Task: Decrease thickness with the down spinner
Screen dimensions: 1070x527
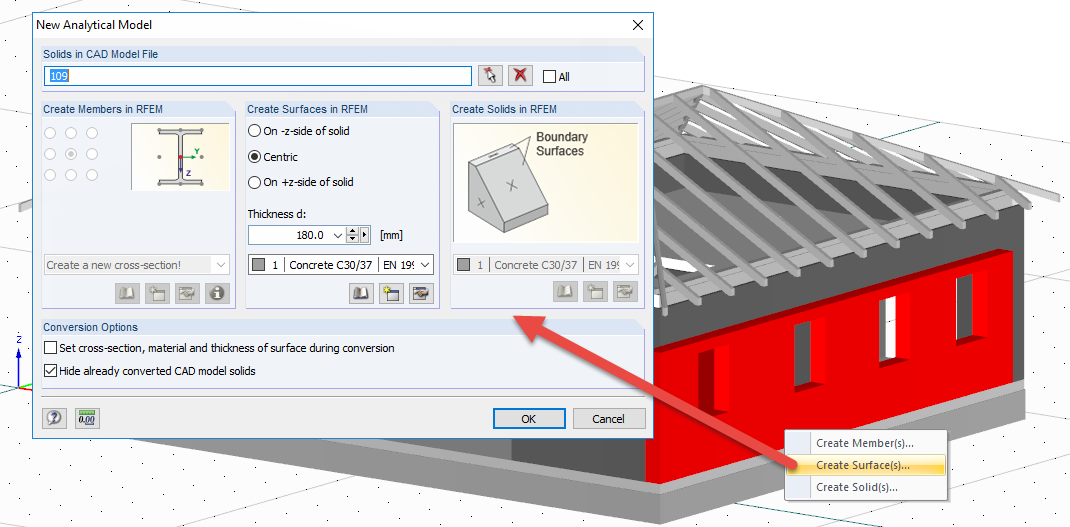Action: tap(353, 239)
